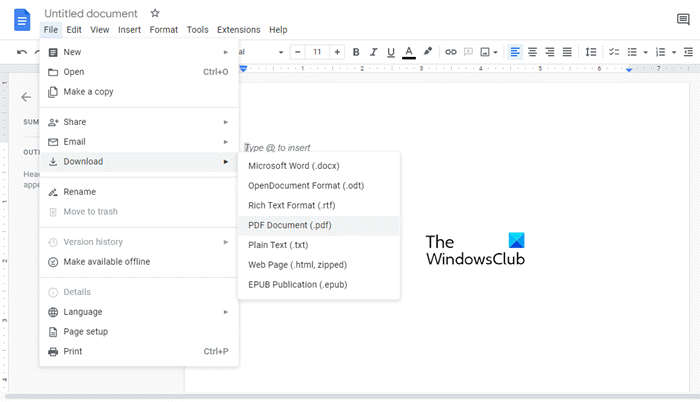Open comment history icon
The height and width of the screenshot is (402, 700).
pos(683,19)
